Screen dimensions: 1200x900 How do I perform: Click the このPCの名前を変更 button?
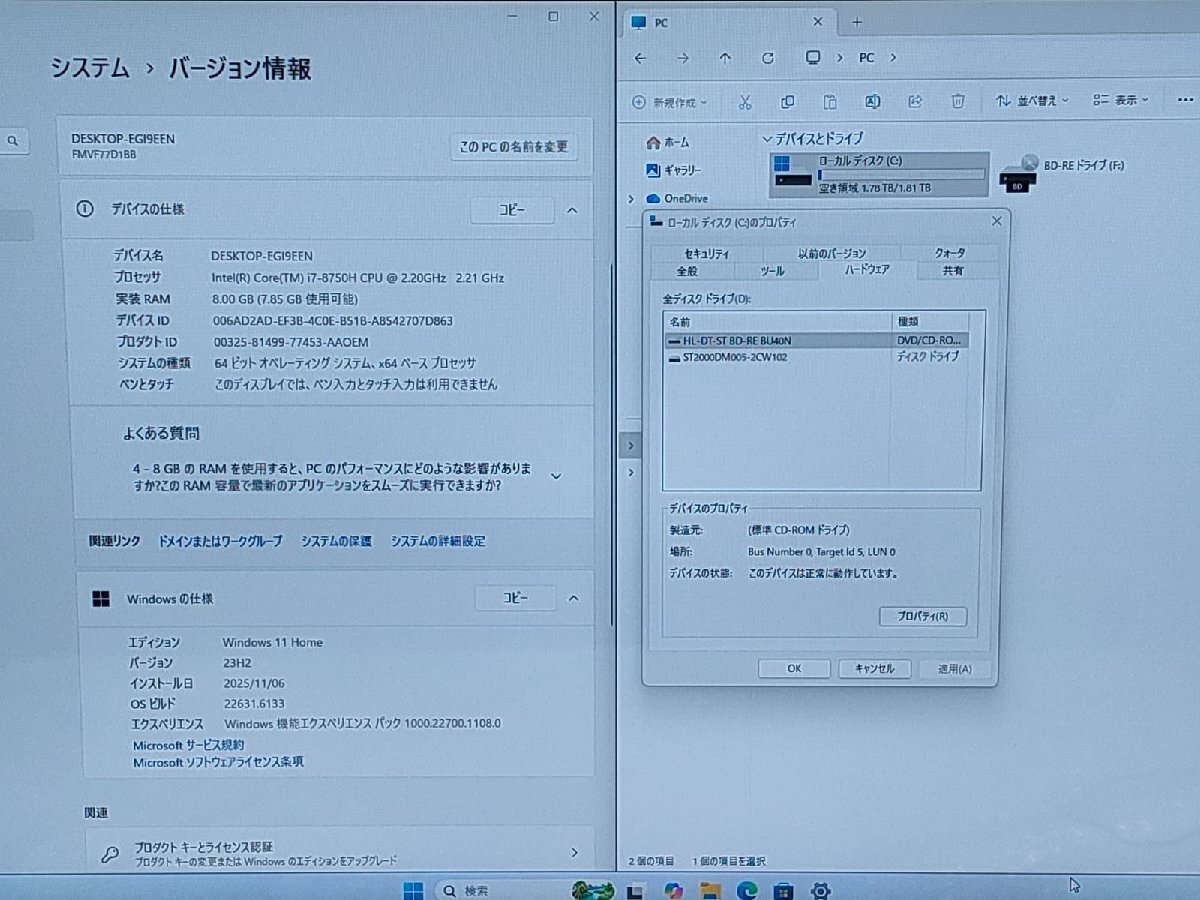(513, 146)
